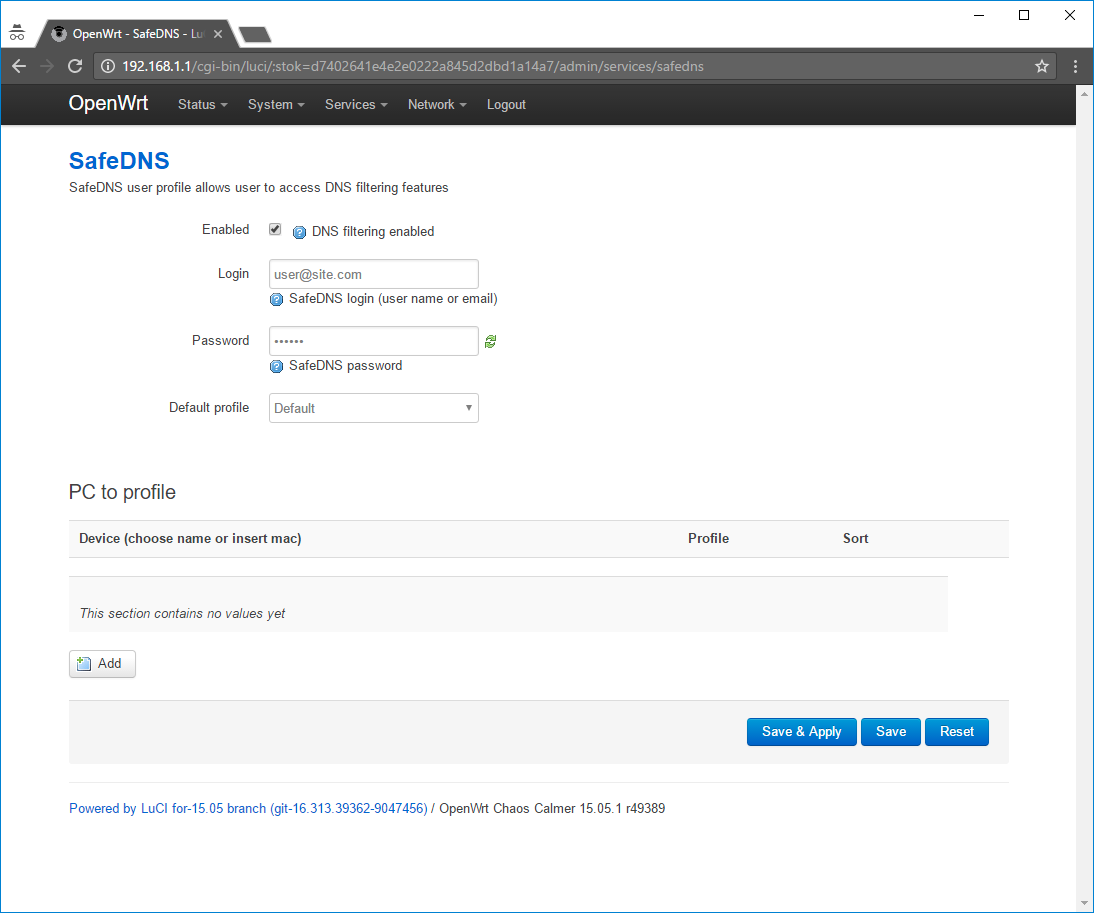Screen dimensions: 1094x913
Task: Focus the Login input field
Action: tap(373, 274)
